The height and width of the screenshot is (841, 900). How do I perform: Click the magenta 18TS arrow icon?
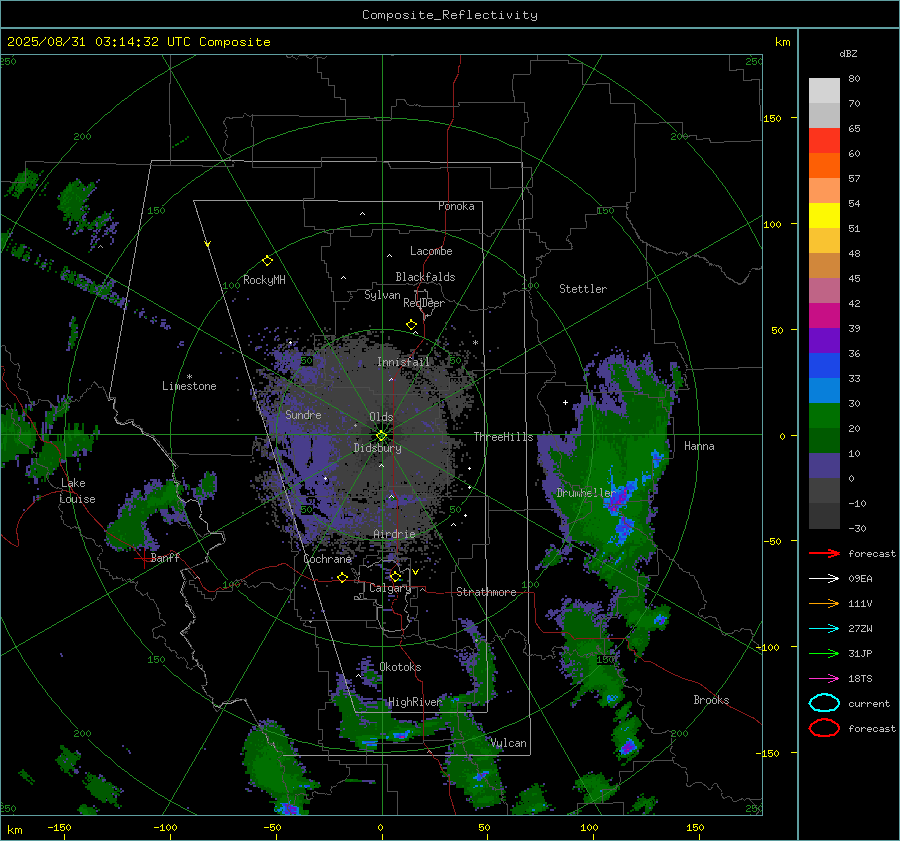[824, 679]
